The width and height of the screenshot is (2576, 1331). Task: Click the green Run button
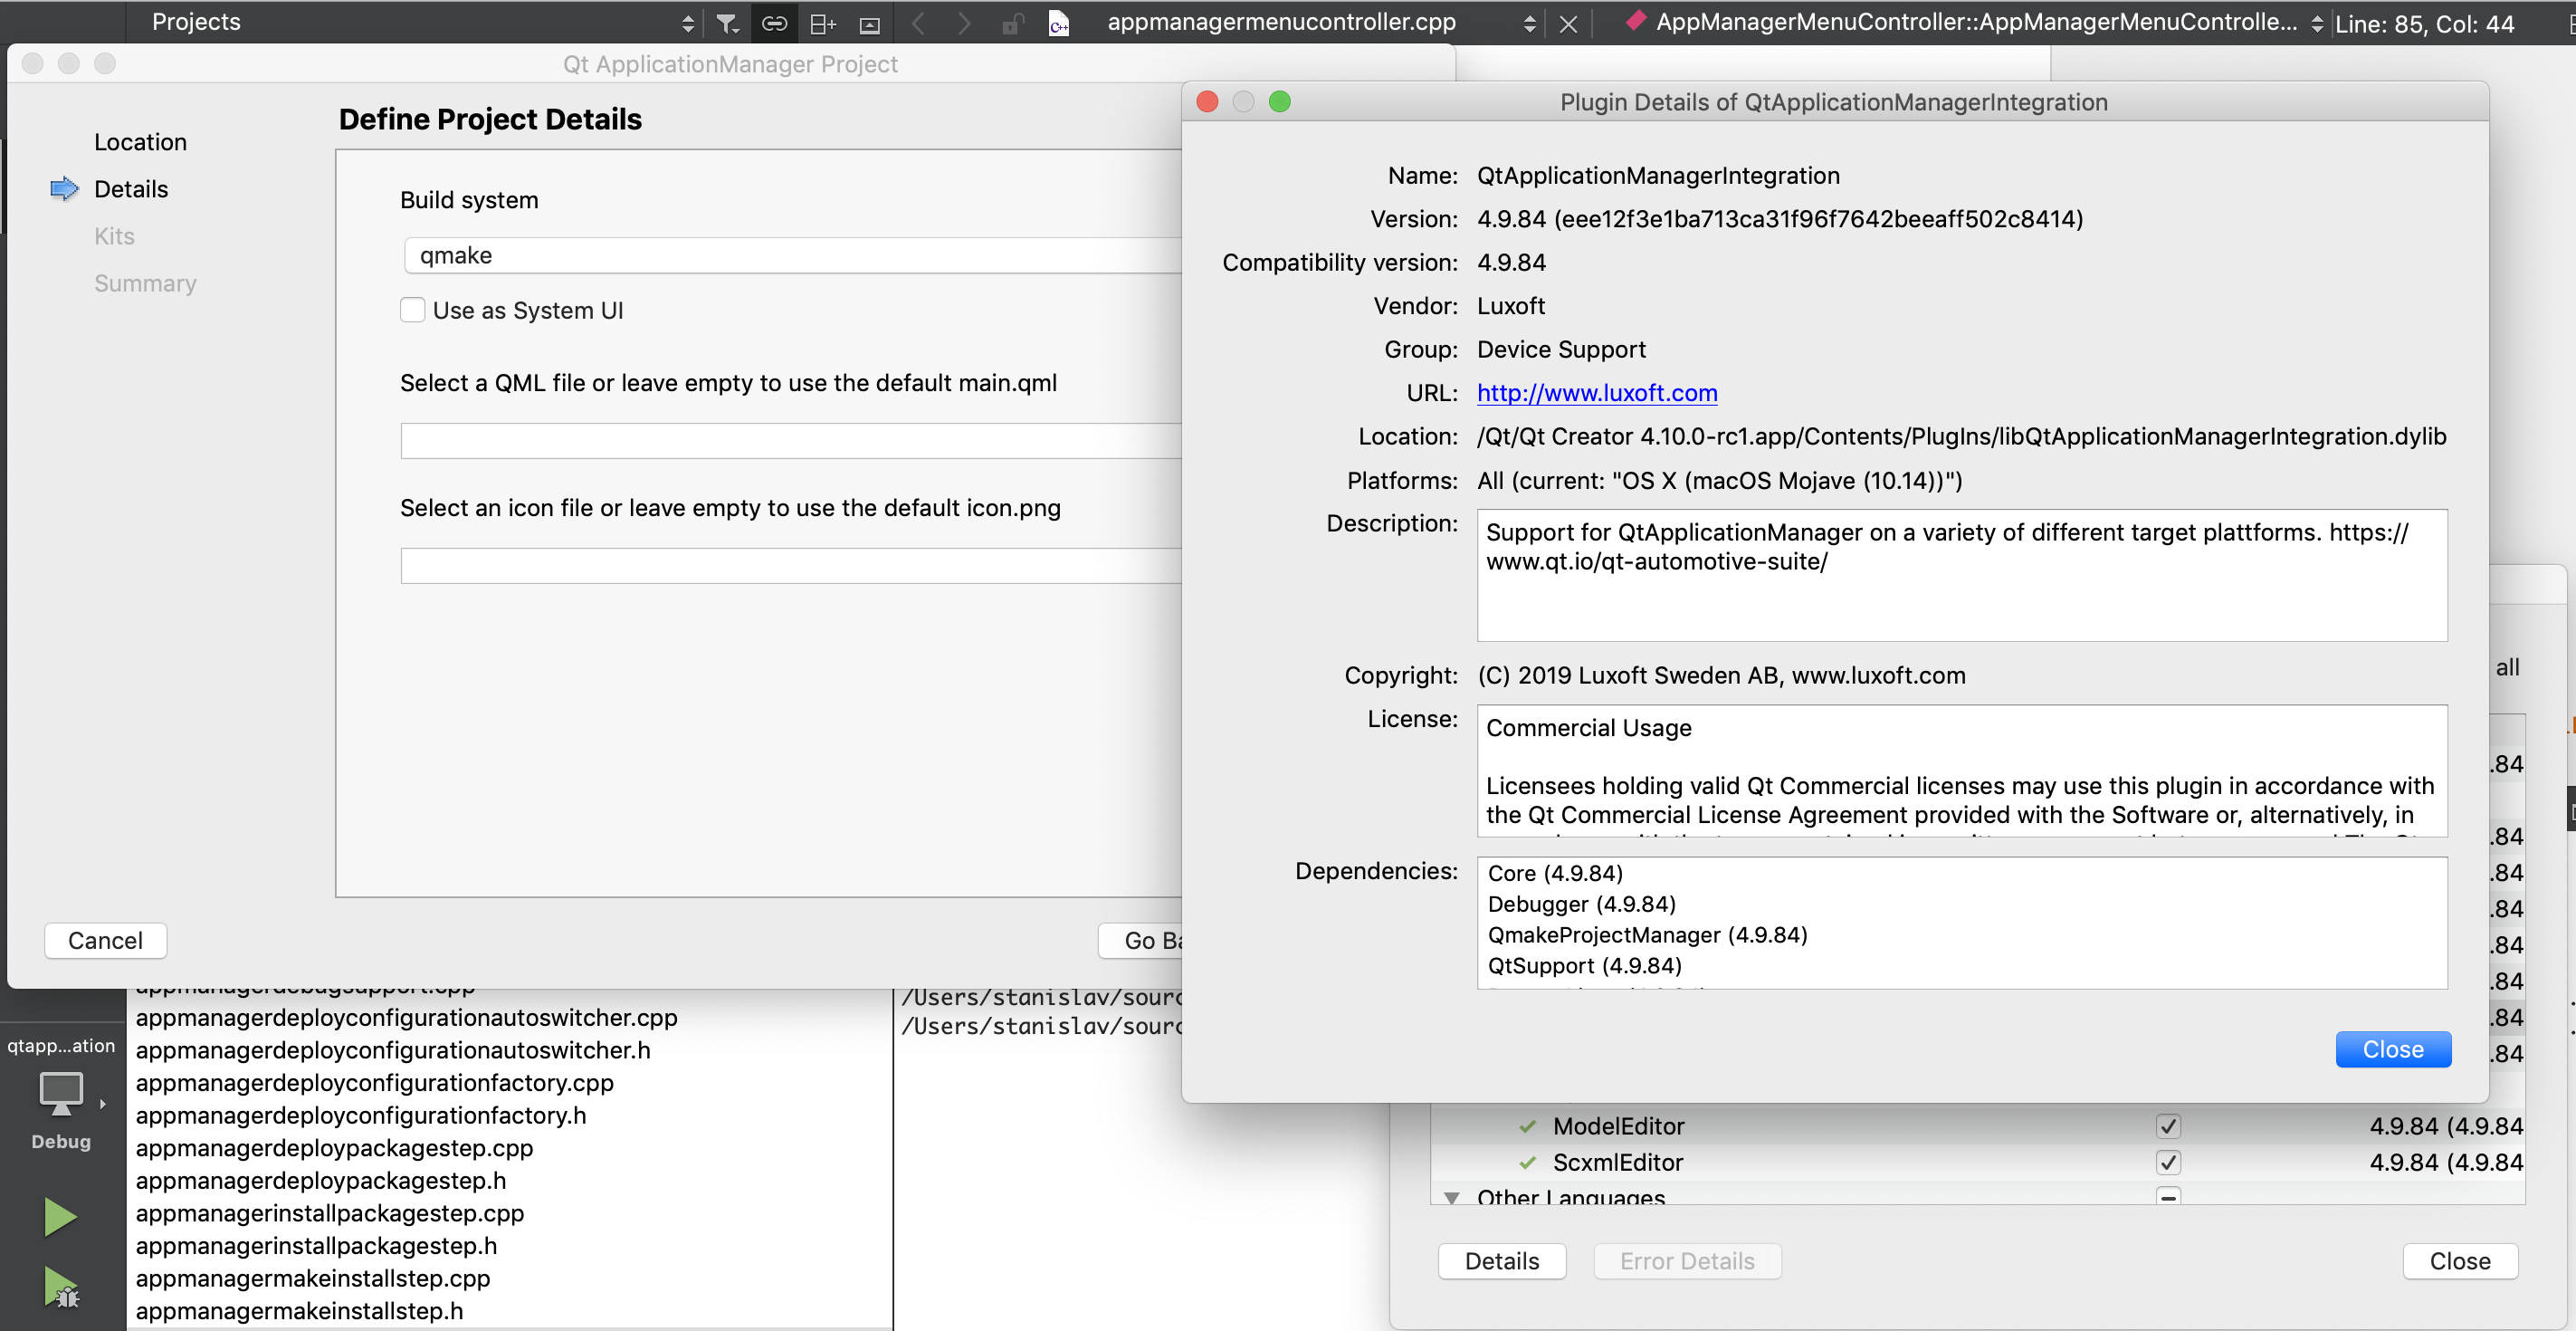[x=60, y=1217]
